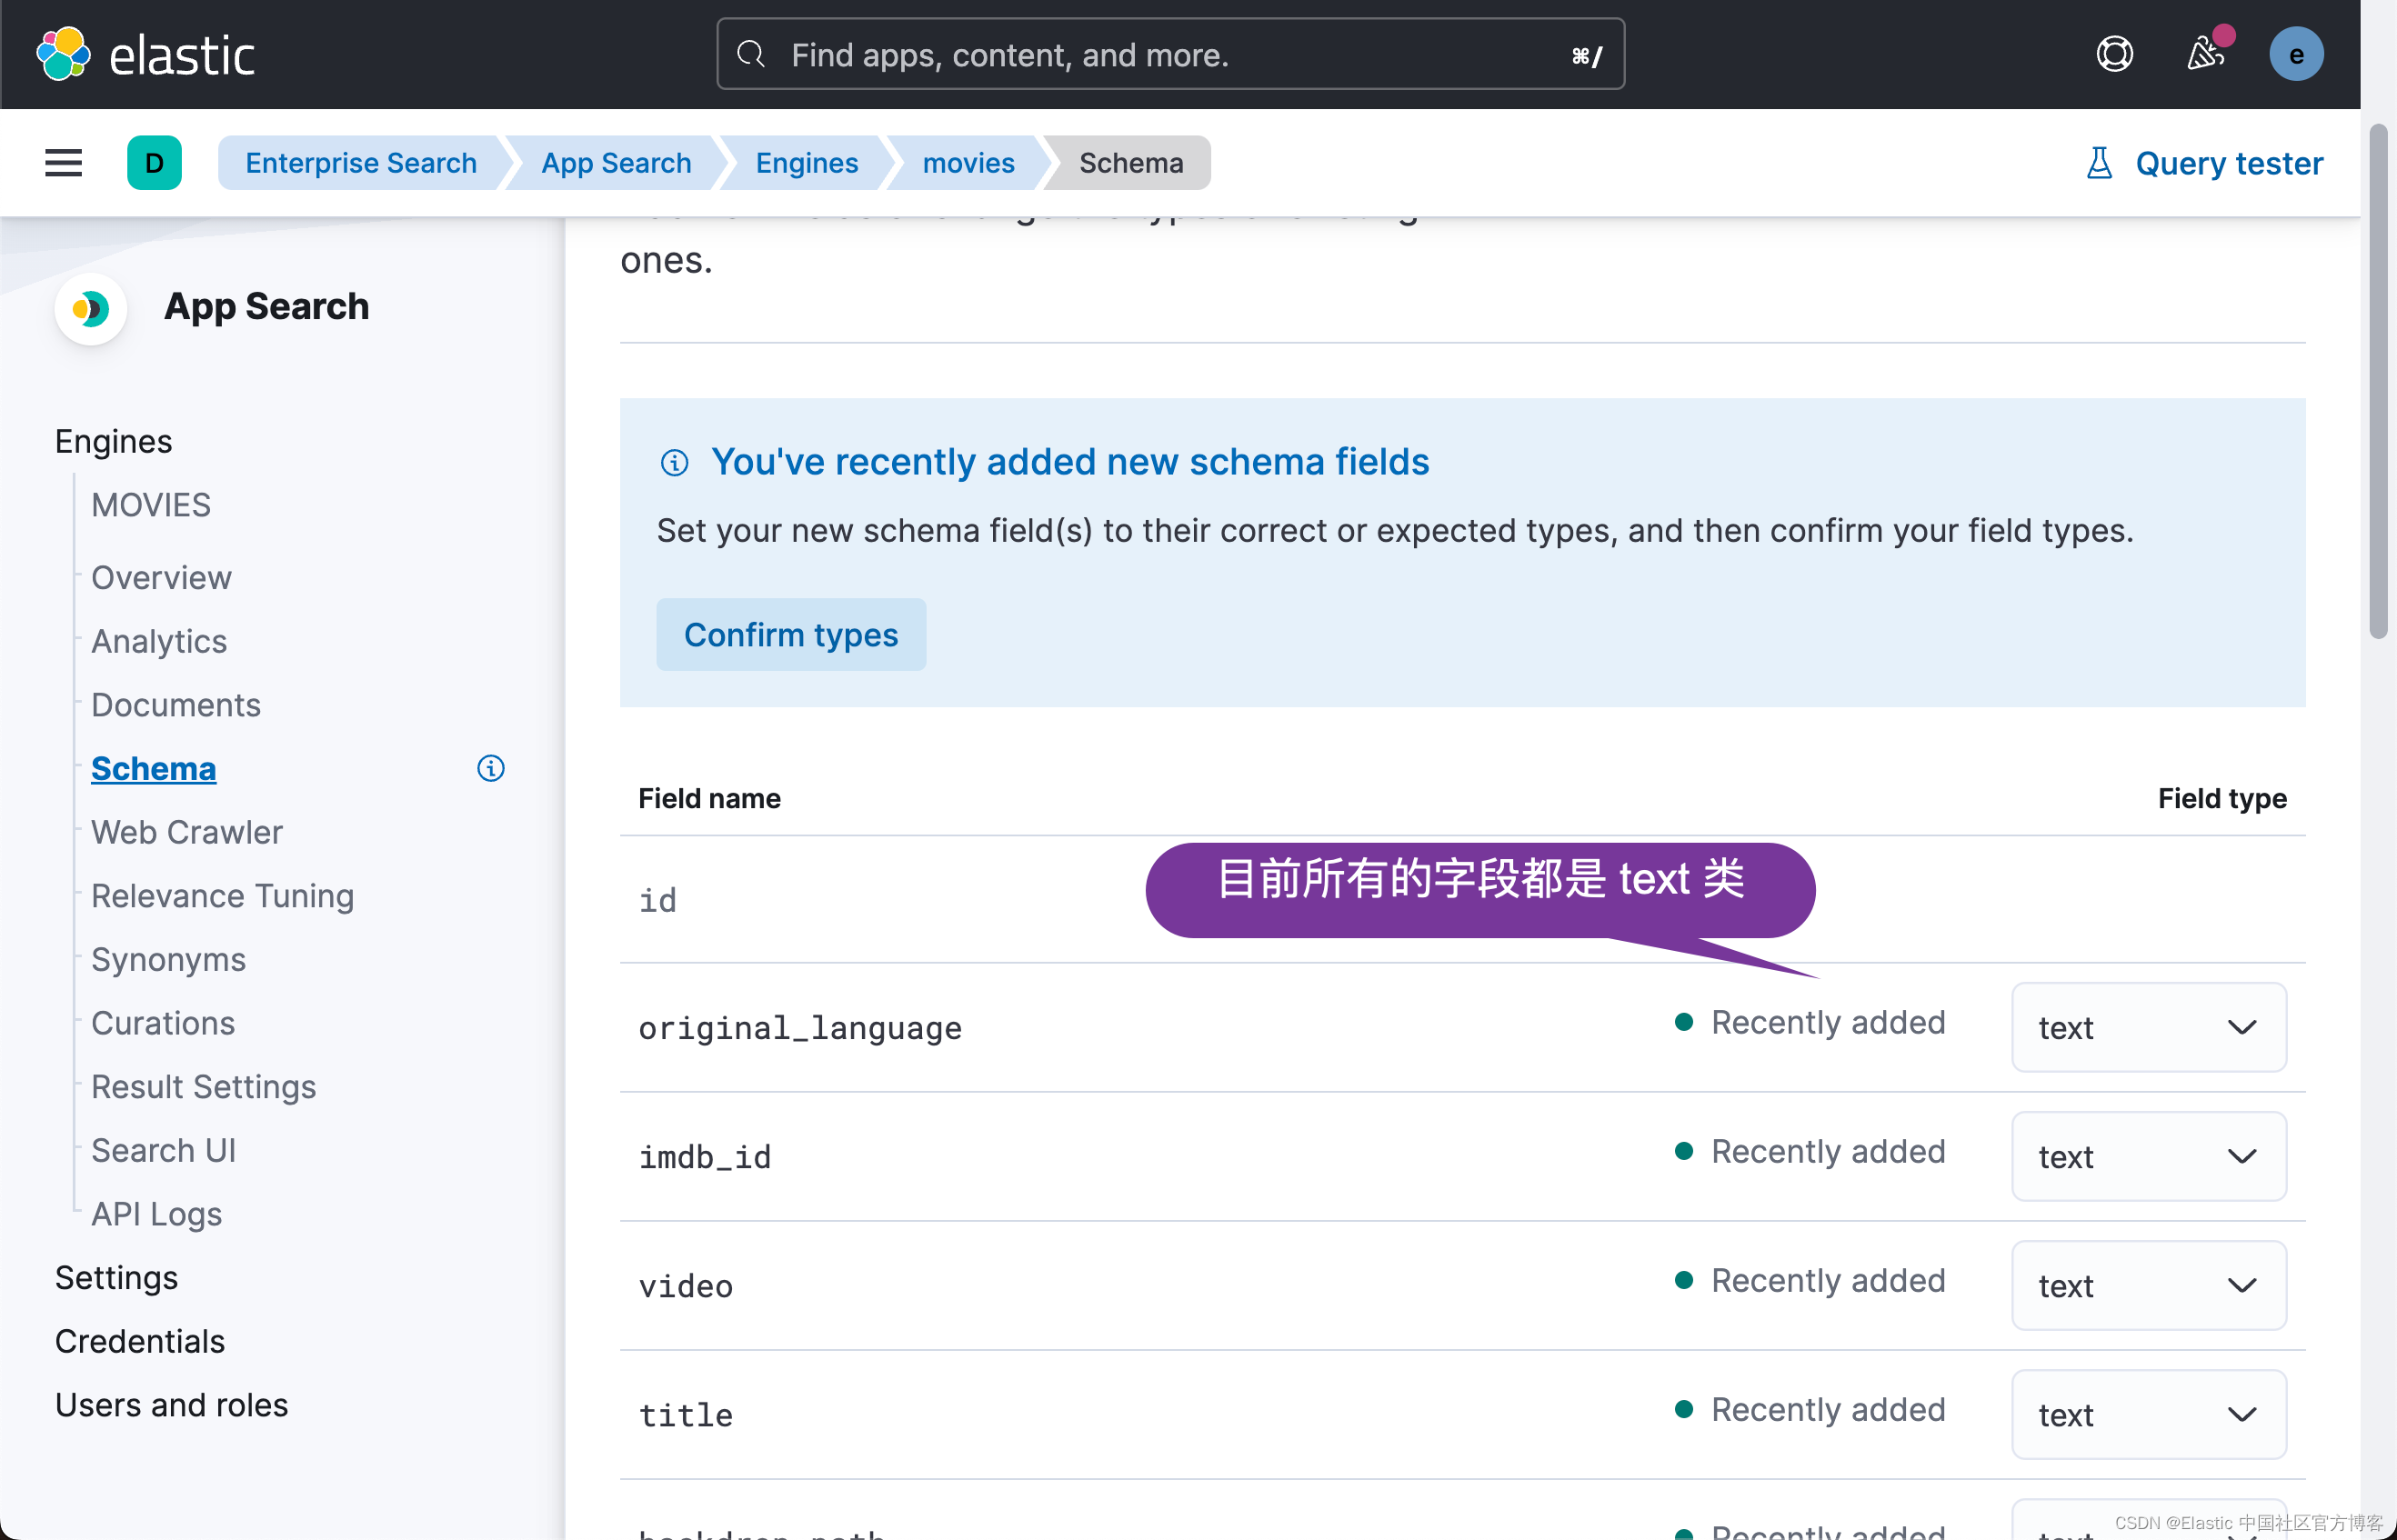This screenshot has height=1540, width=2397.
Task: Open the API Logs page
Action: coord(157,1214)
